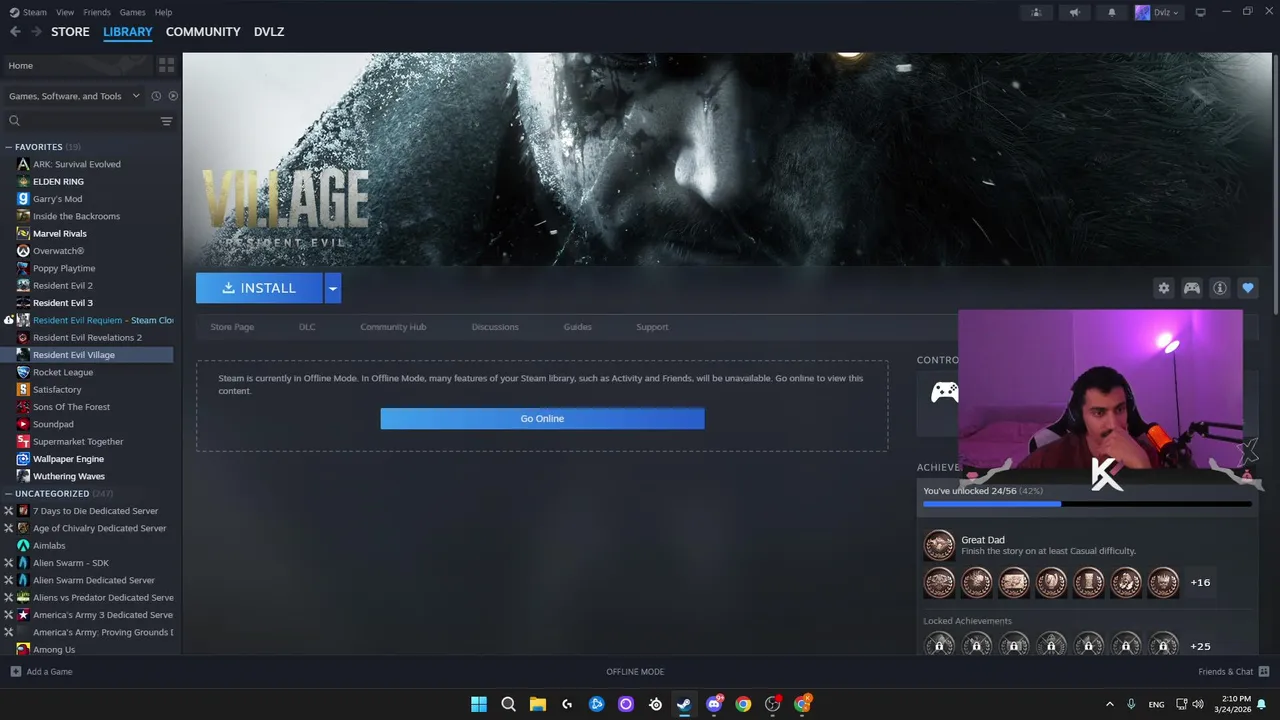Image resolution: width=1280 pixels, height=720 pixels.
Task: Switch to Big Picture mode icon
Action: point(1200,12)
